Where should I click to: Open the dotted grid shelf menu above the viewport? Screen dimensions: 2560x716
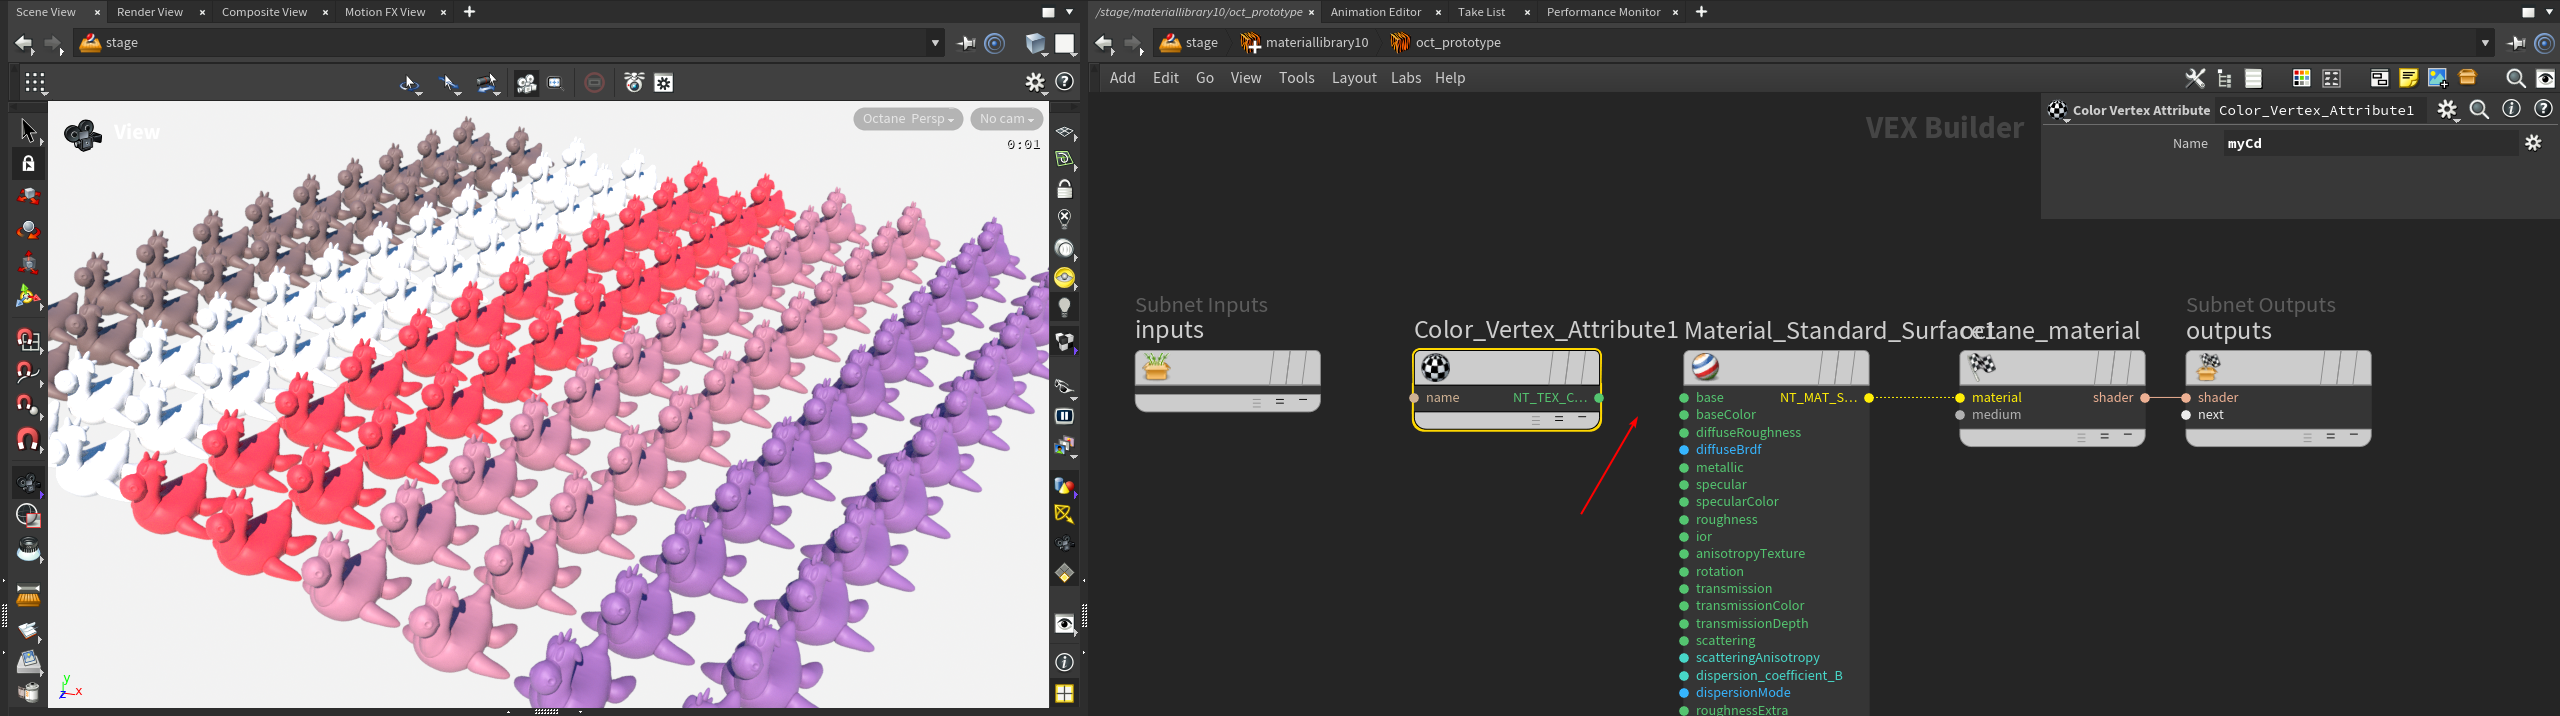(35, 83)
